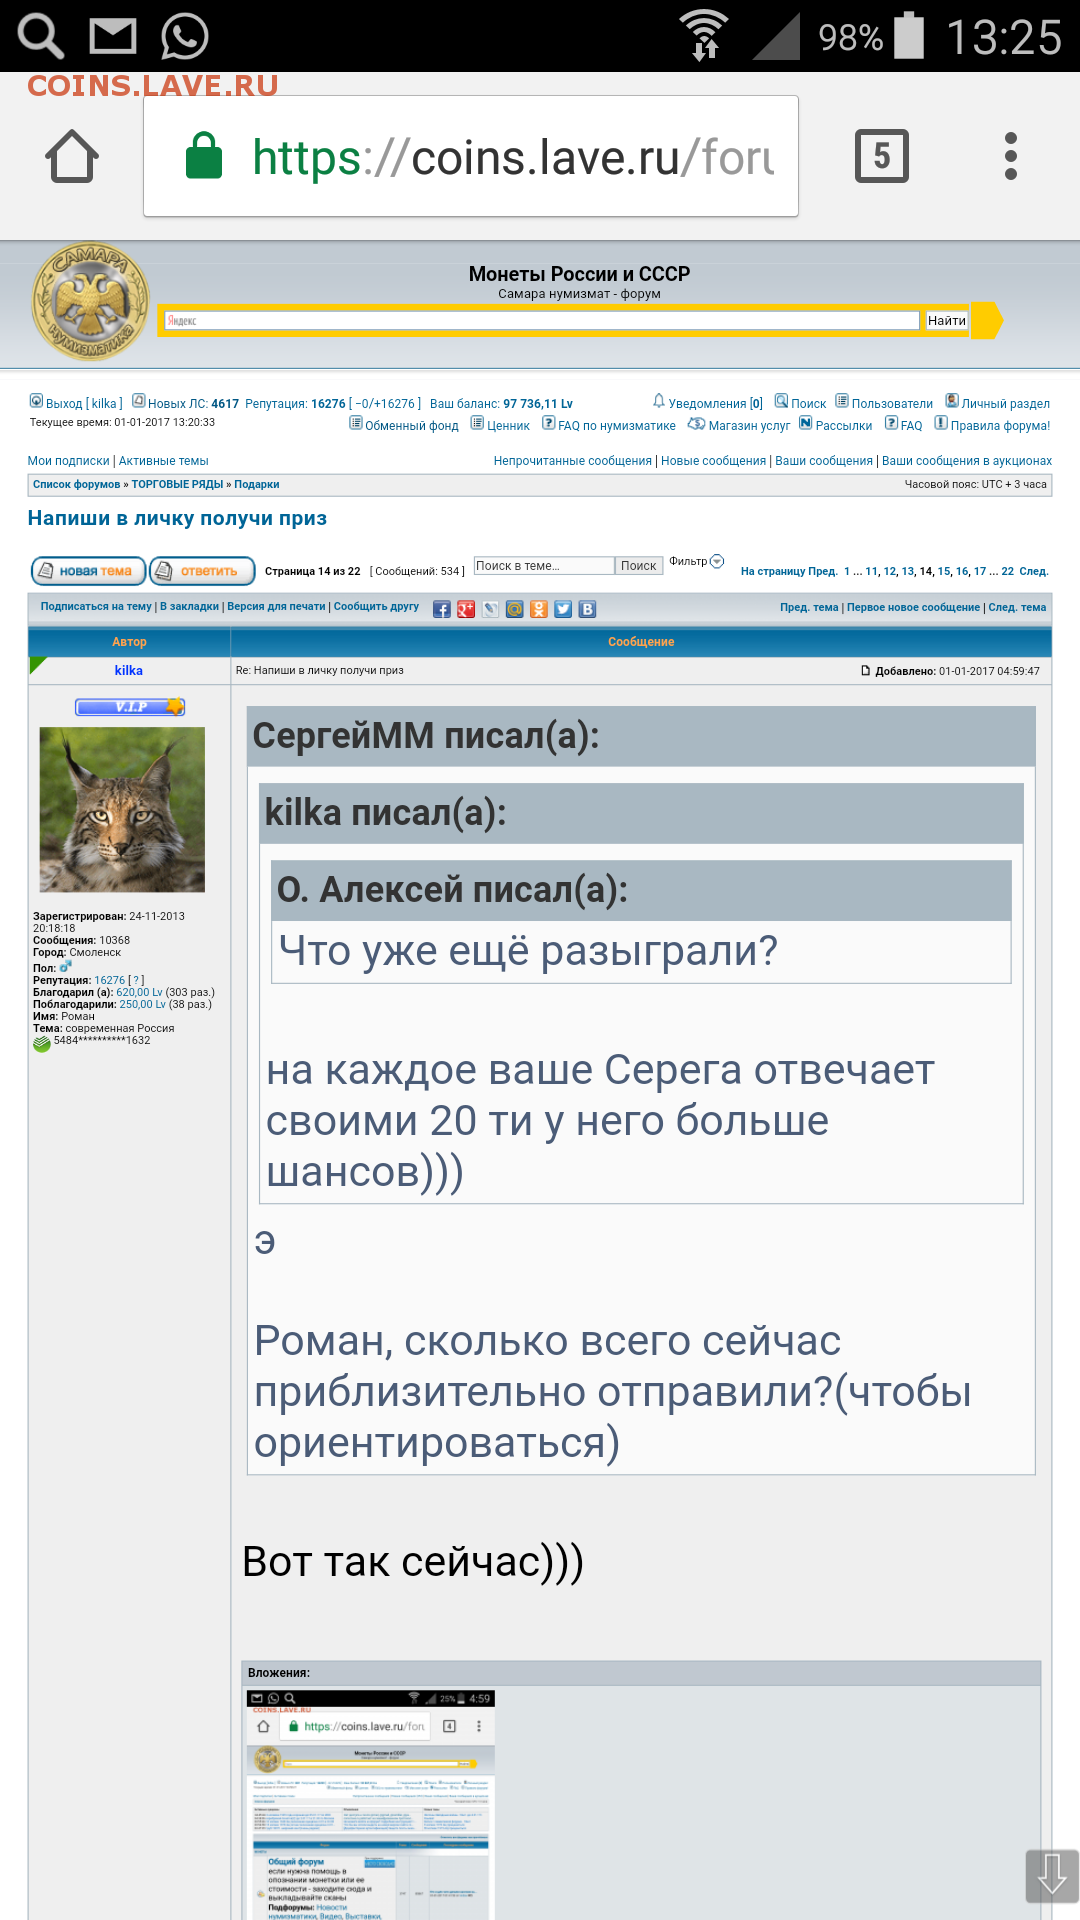Tap the search magnifier in status bar
1080x1920 pixels.
[x=41, y=37]
